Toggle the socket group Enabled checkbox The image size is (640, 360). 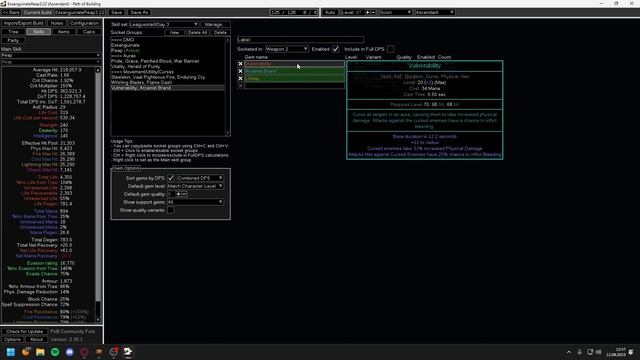(x=336, y=49)
